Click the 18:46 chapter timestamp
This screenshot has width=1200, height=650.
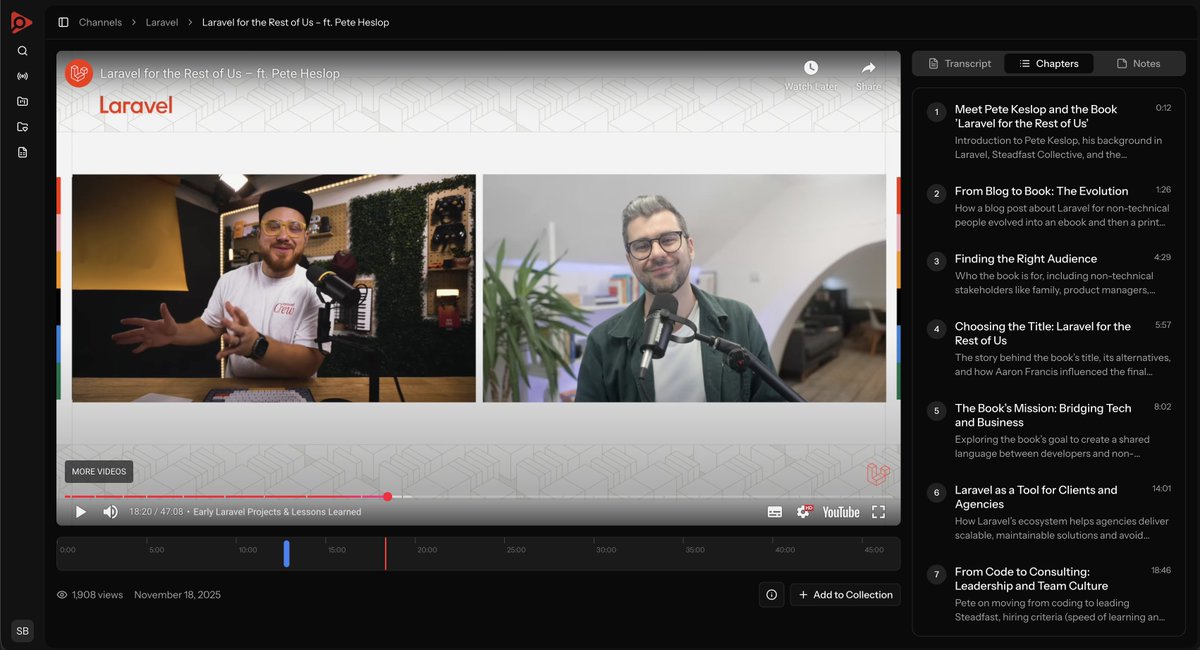(1161, 571)
